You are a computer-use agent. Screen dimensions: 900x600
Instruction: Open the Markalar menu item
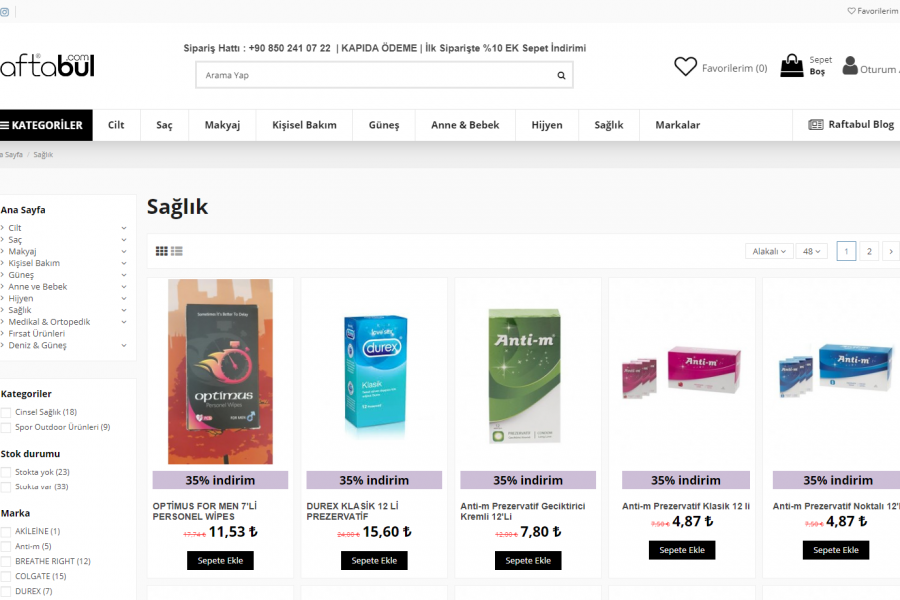coord(677,125)
